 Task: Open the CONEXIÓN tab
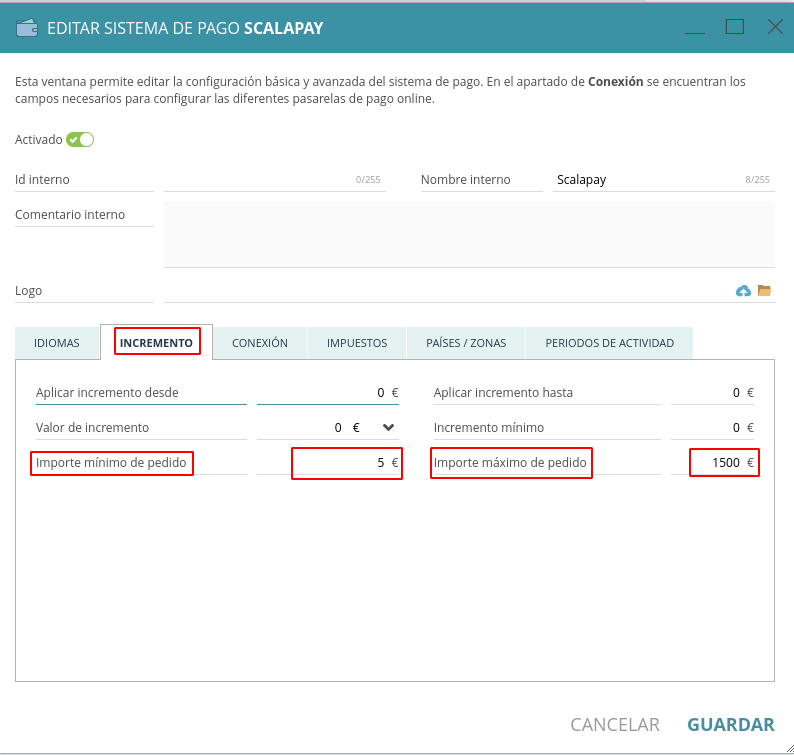tap(260, 343)
